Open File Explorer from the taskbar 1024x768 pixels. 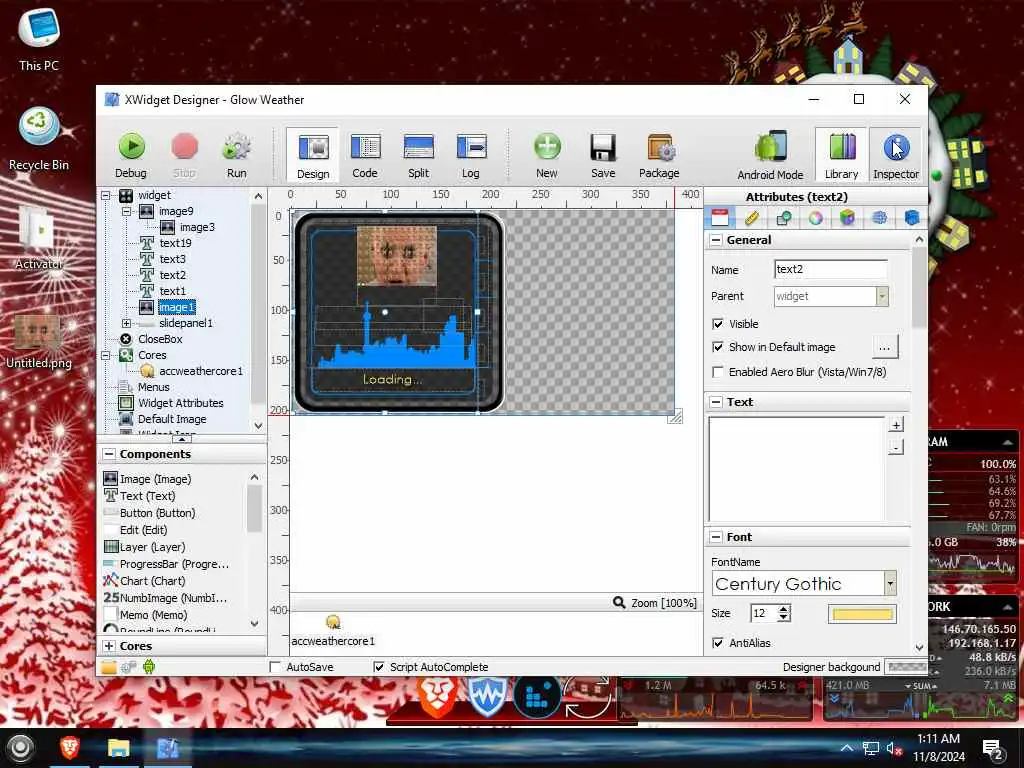[x=119, y=747]
